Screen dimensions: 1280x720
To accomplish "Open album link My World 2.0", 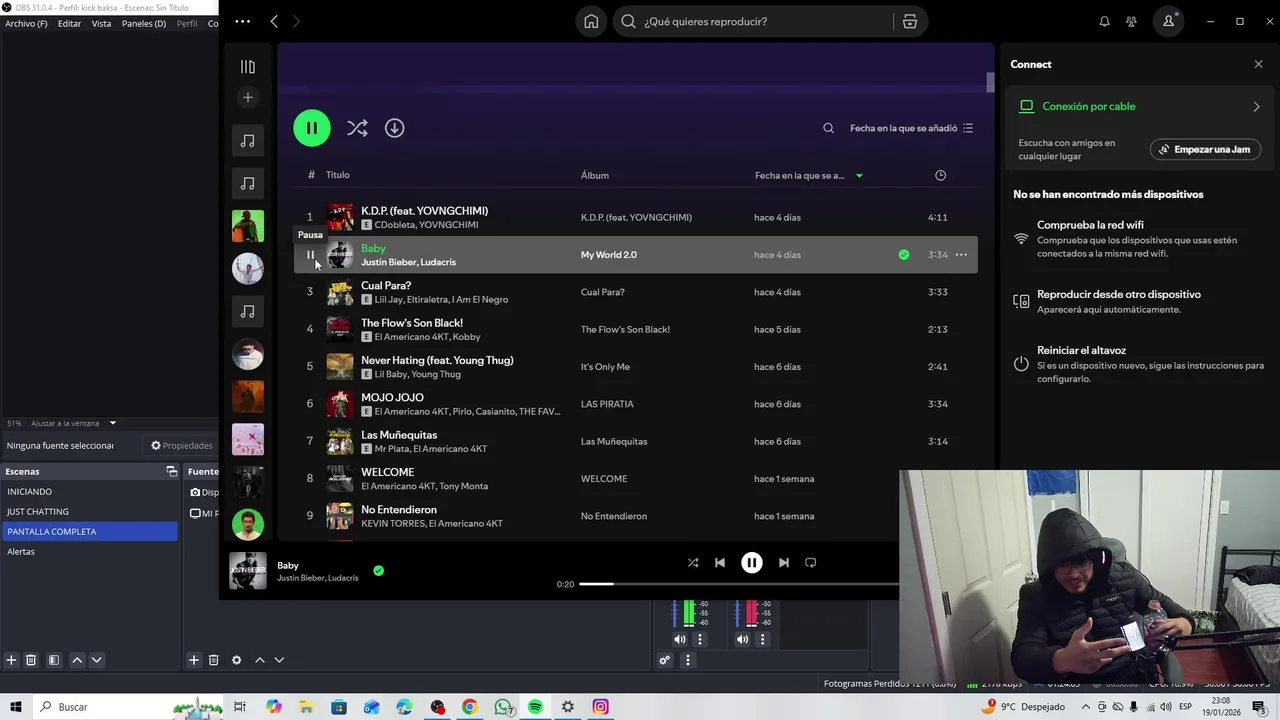I will [x=608, y=255].
